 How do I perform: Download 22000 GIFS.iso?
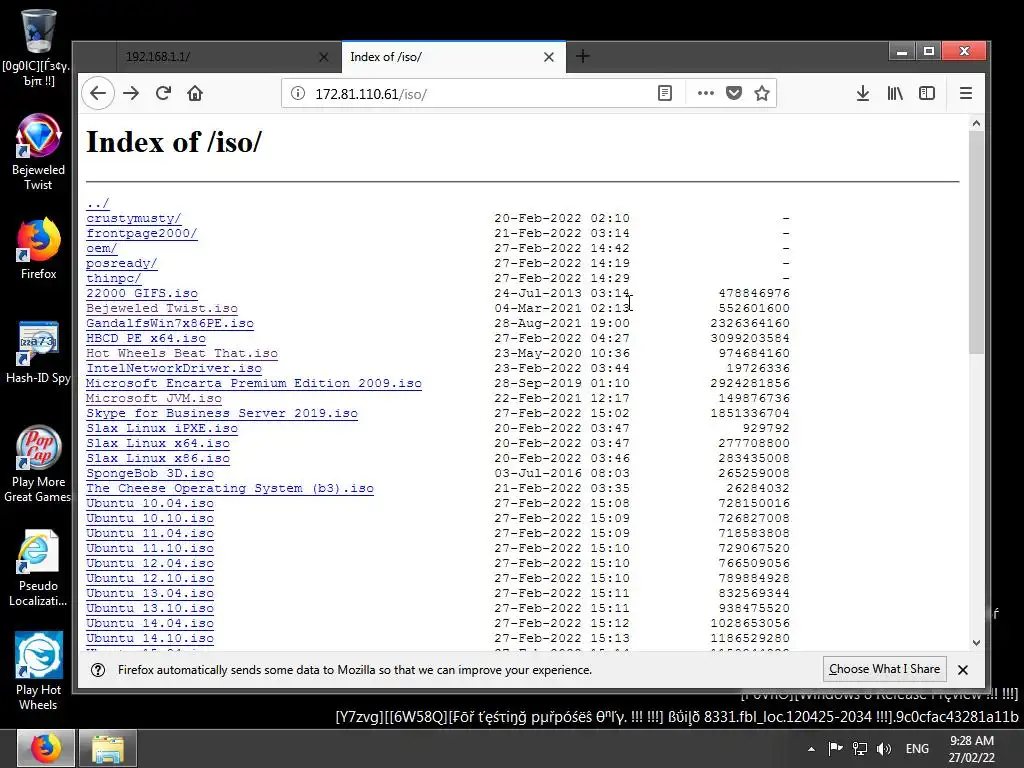(x=142, y=293)
